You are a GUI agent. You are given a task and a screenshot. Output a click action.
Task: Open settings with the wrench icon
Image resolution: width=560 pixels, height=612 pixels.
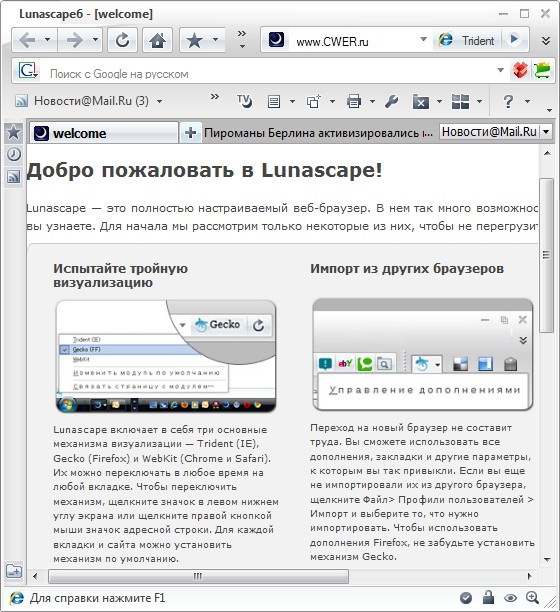[391, 102]
